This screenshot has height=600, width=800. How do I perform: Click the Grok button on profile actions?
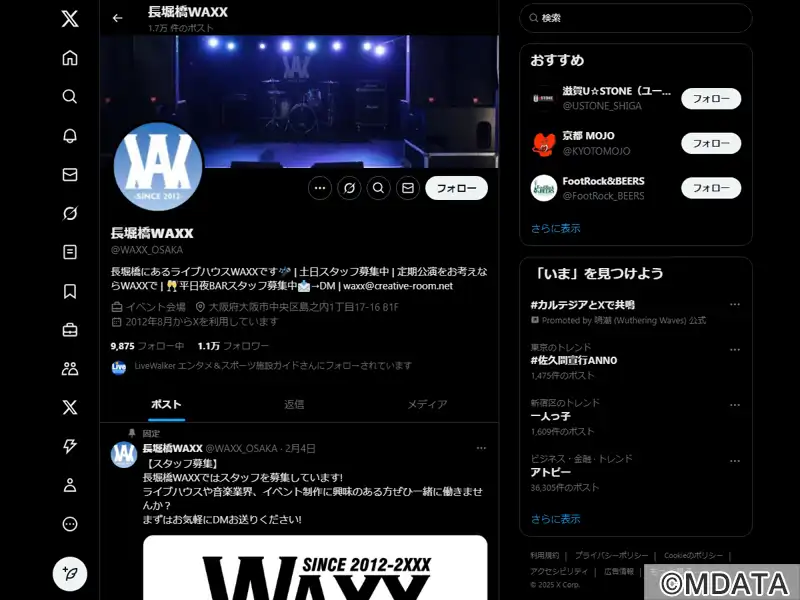coord(349,188)
